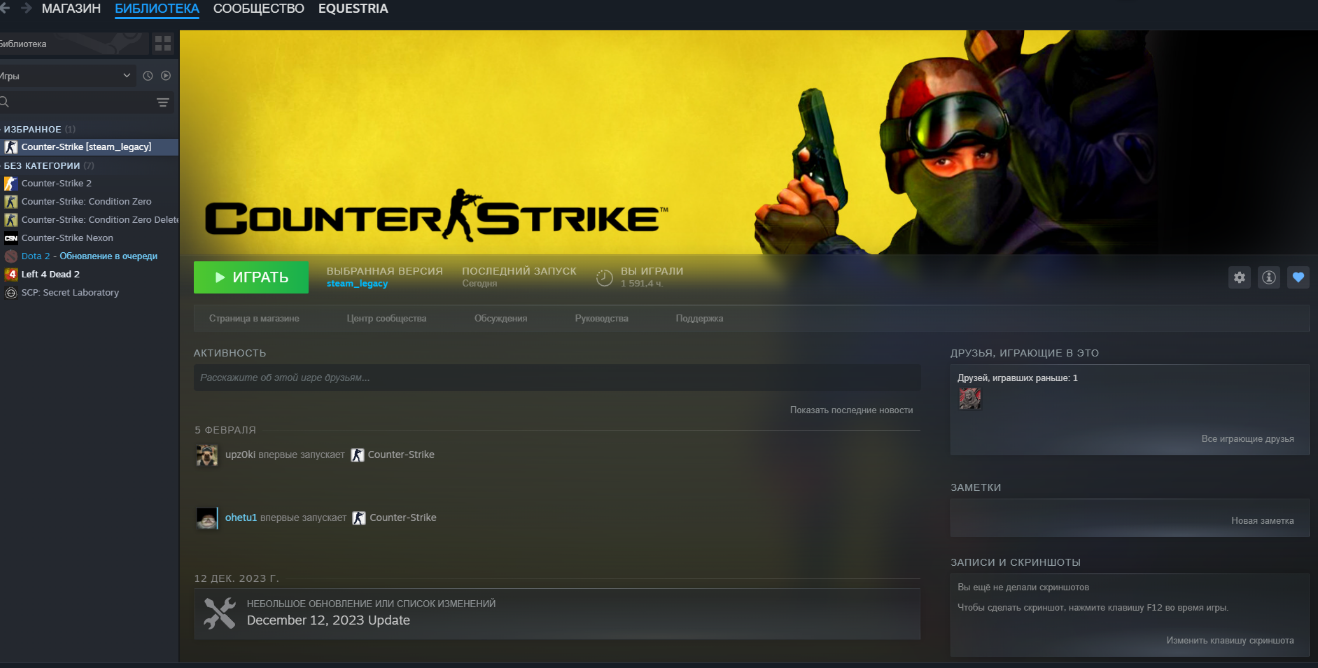Click the game info icon
The width and height of the screenshot is (1318, 668).
coord(1269,278)
